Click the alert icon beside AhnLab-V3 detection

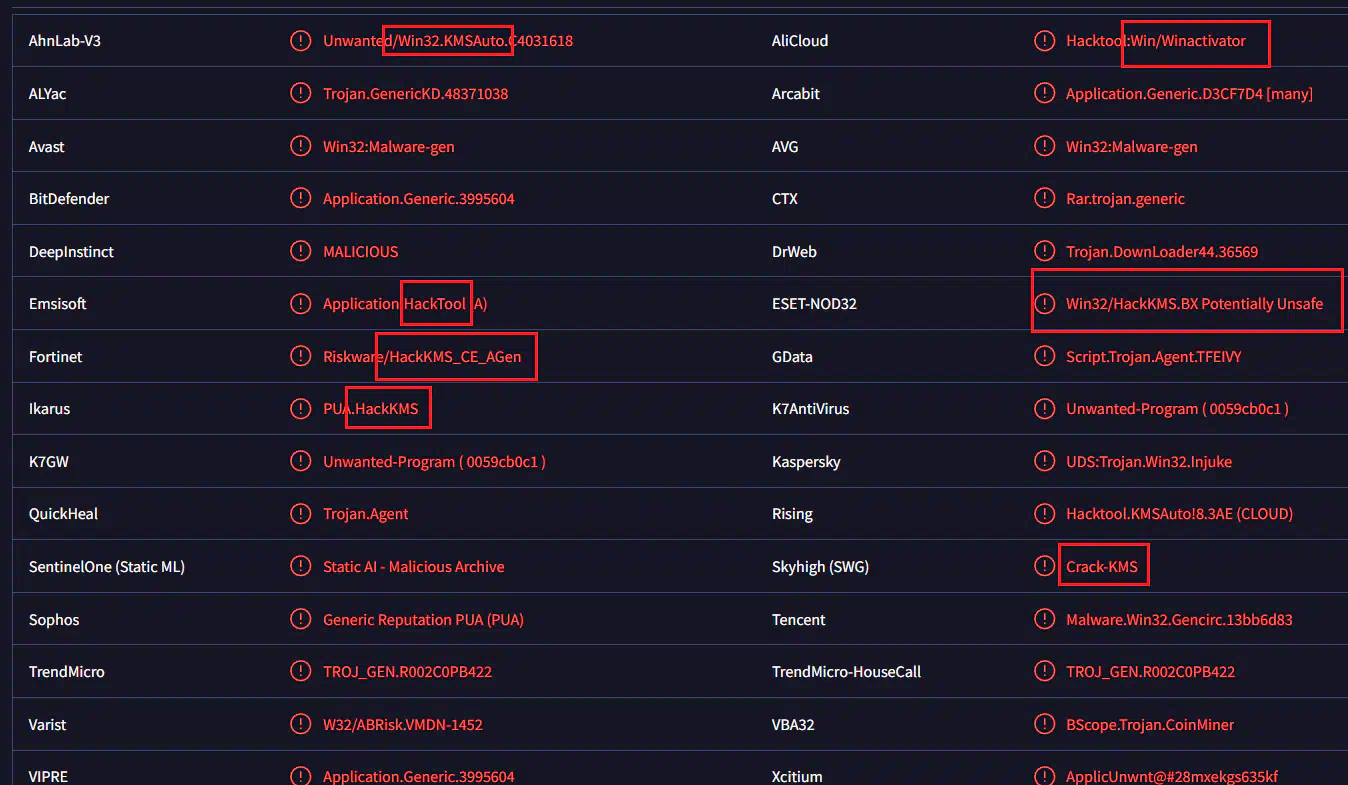pyautogui.click(x=300, y=41)
